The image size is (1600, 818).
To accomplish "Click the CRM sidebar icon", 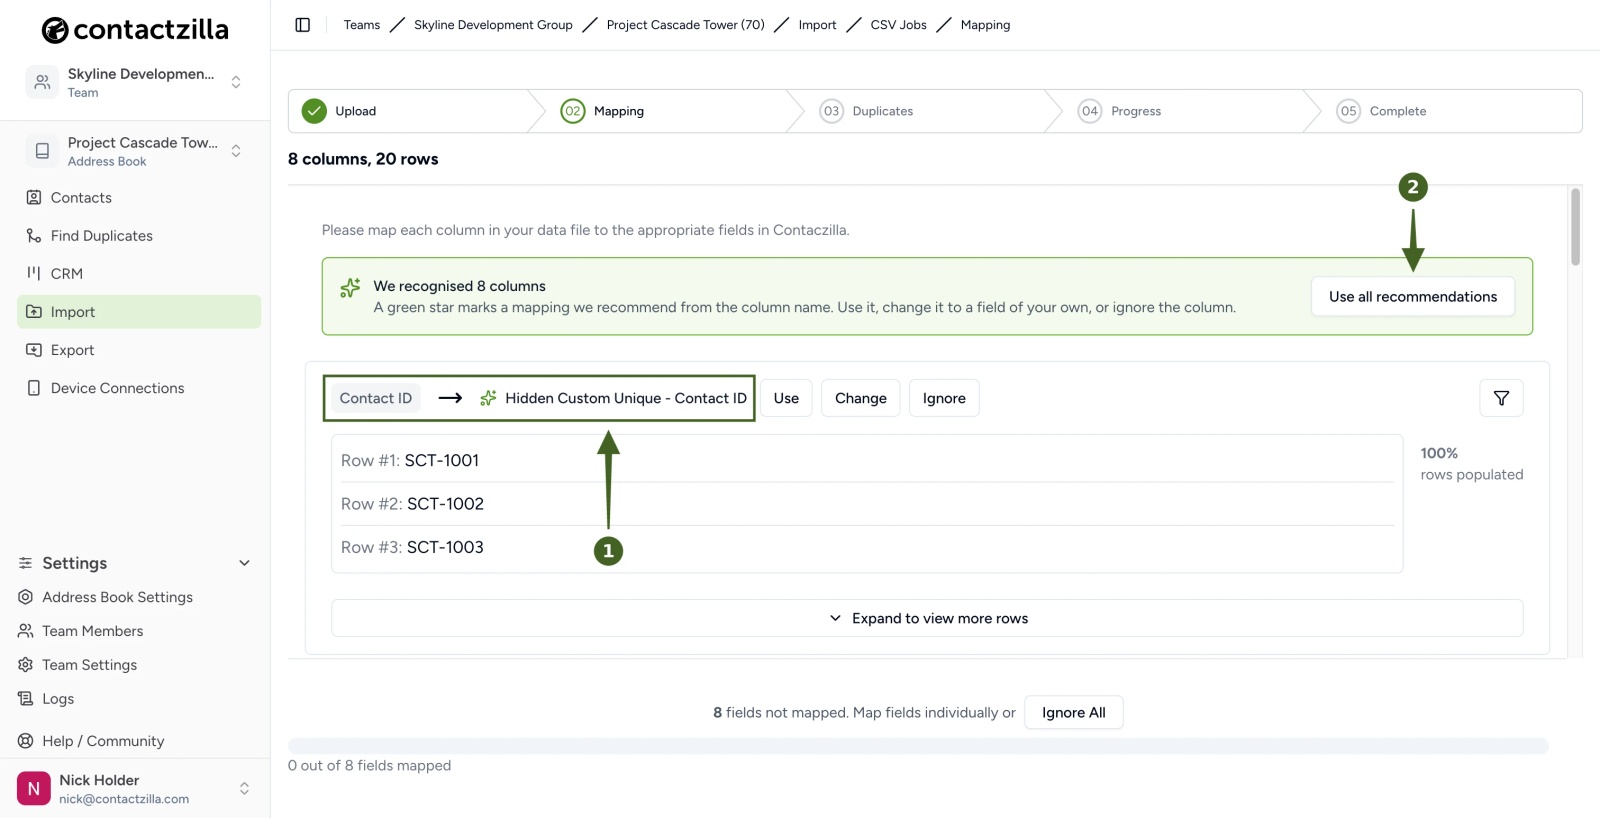I will tap(34, 274).
